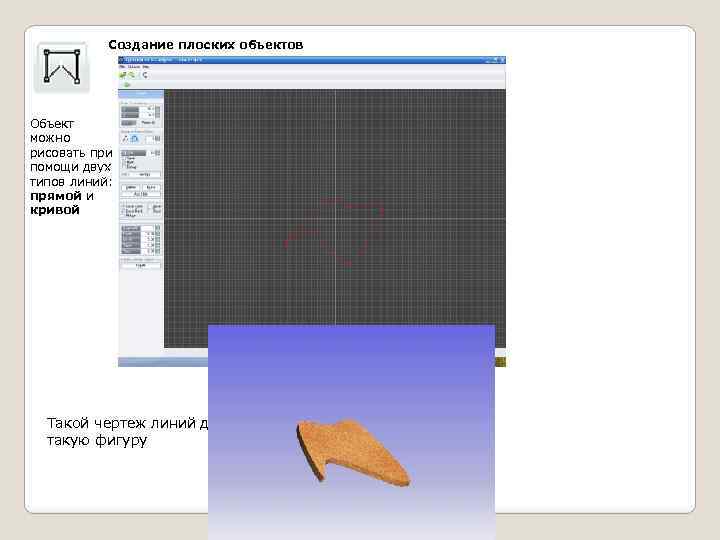720x540 pixels.
Task: Select the straight line tool icon in the side panel
Action: pos(125,138)
